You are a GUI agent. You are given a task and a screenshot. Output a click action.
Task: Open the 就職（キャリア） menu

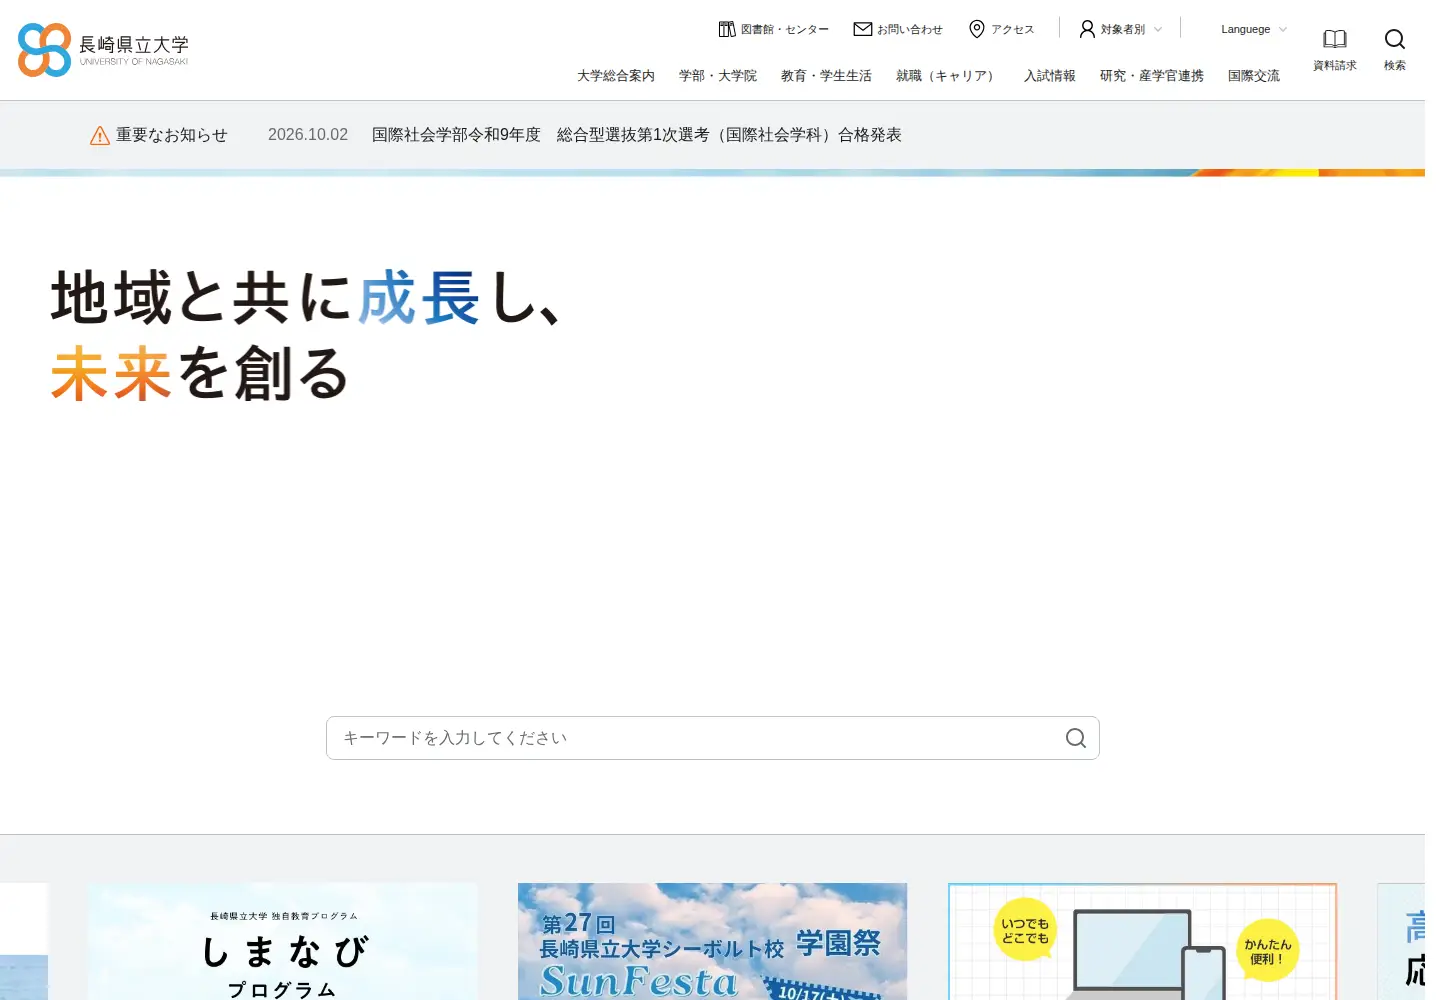[948, 76]
